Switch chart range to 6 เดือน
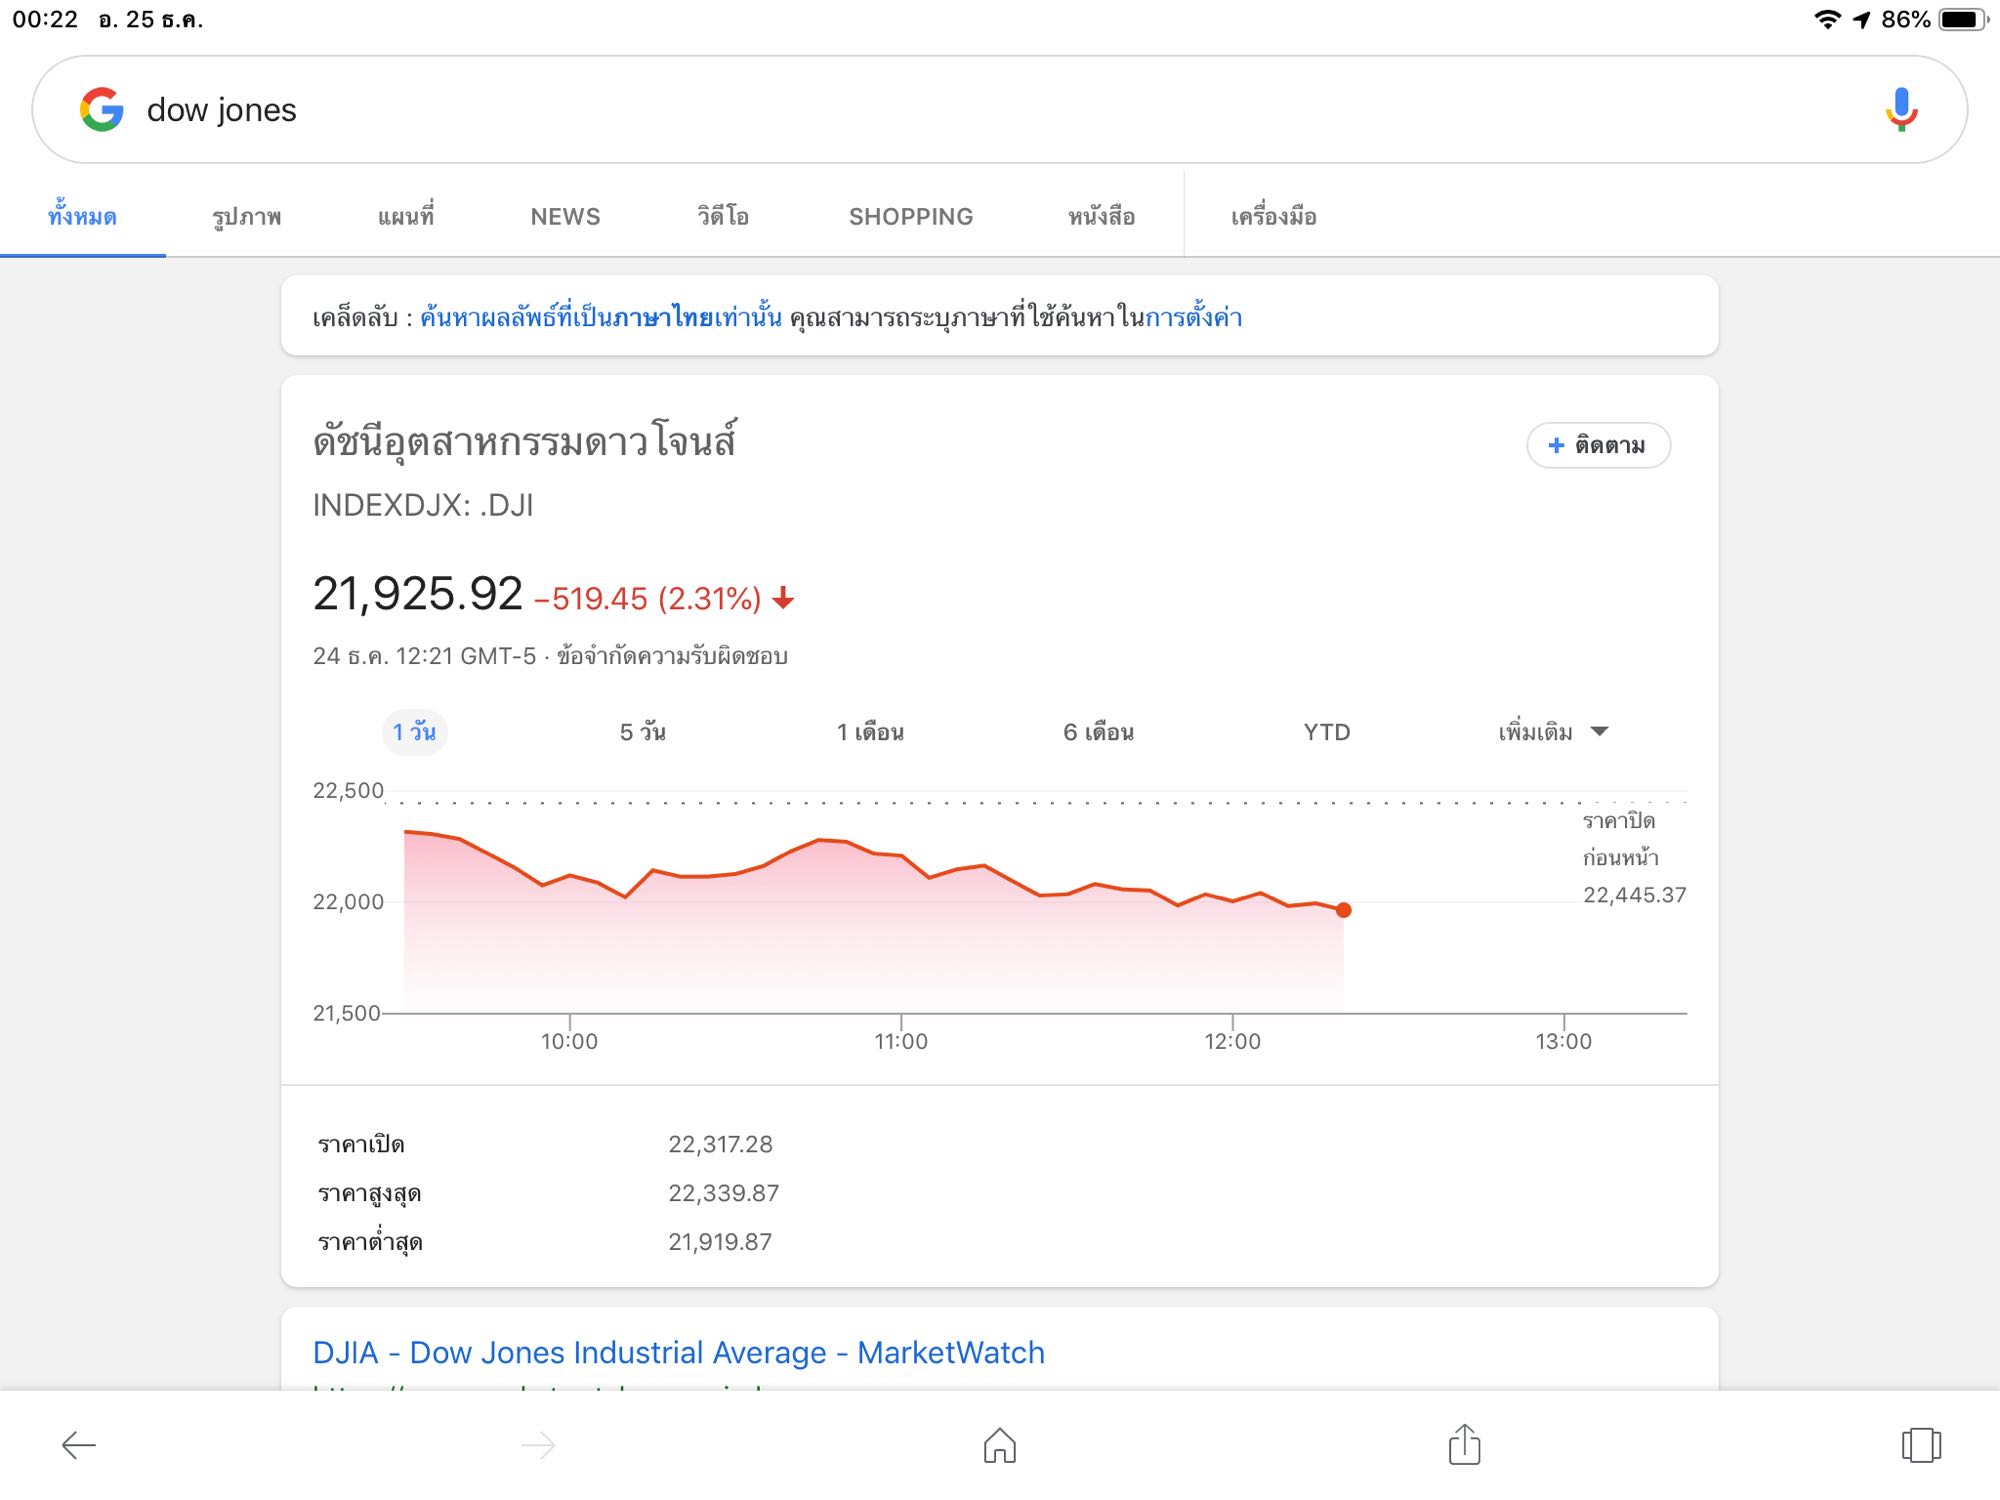The height and width of the screenshot is (1500, 2000). click(x=1098, y=732)
